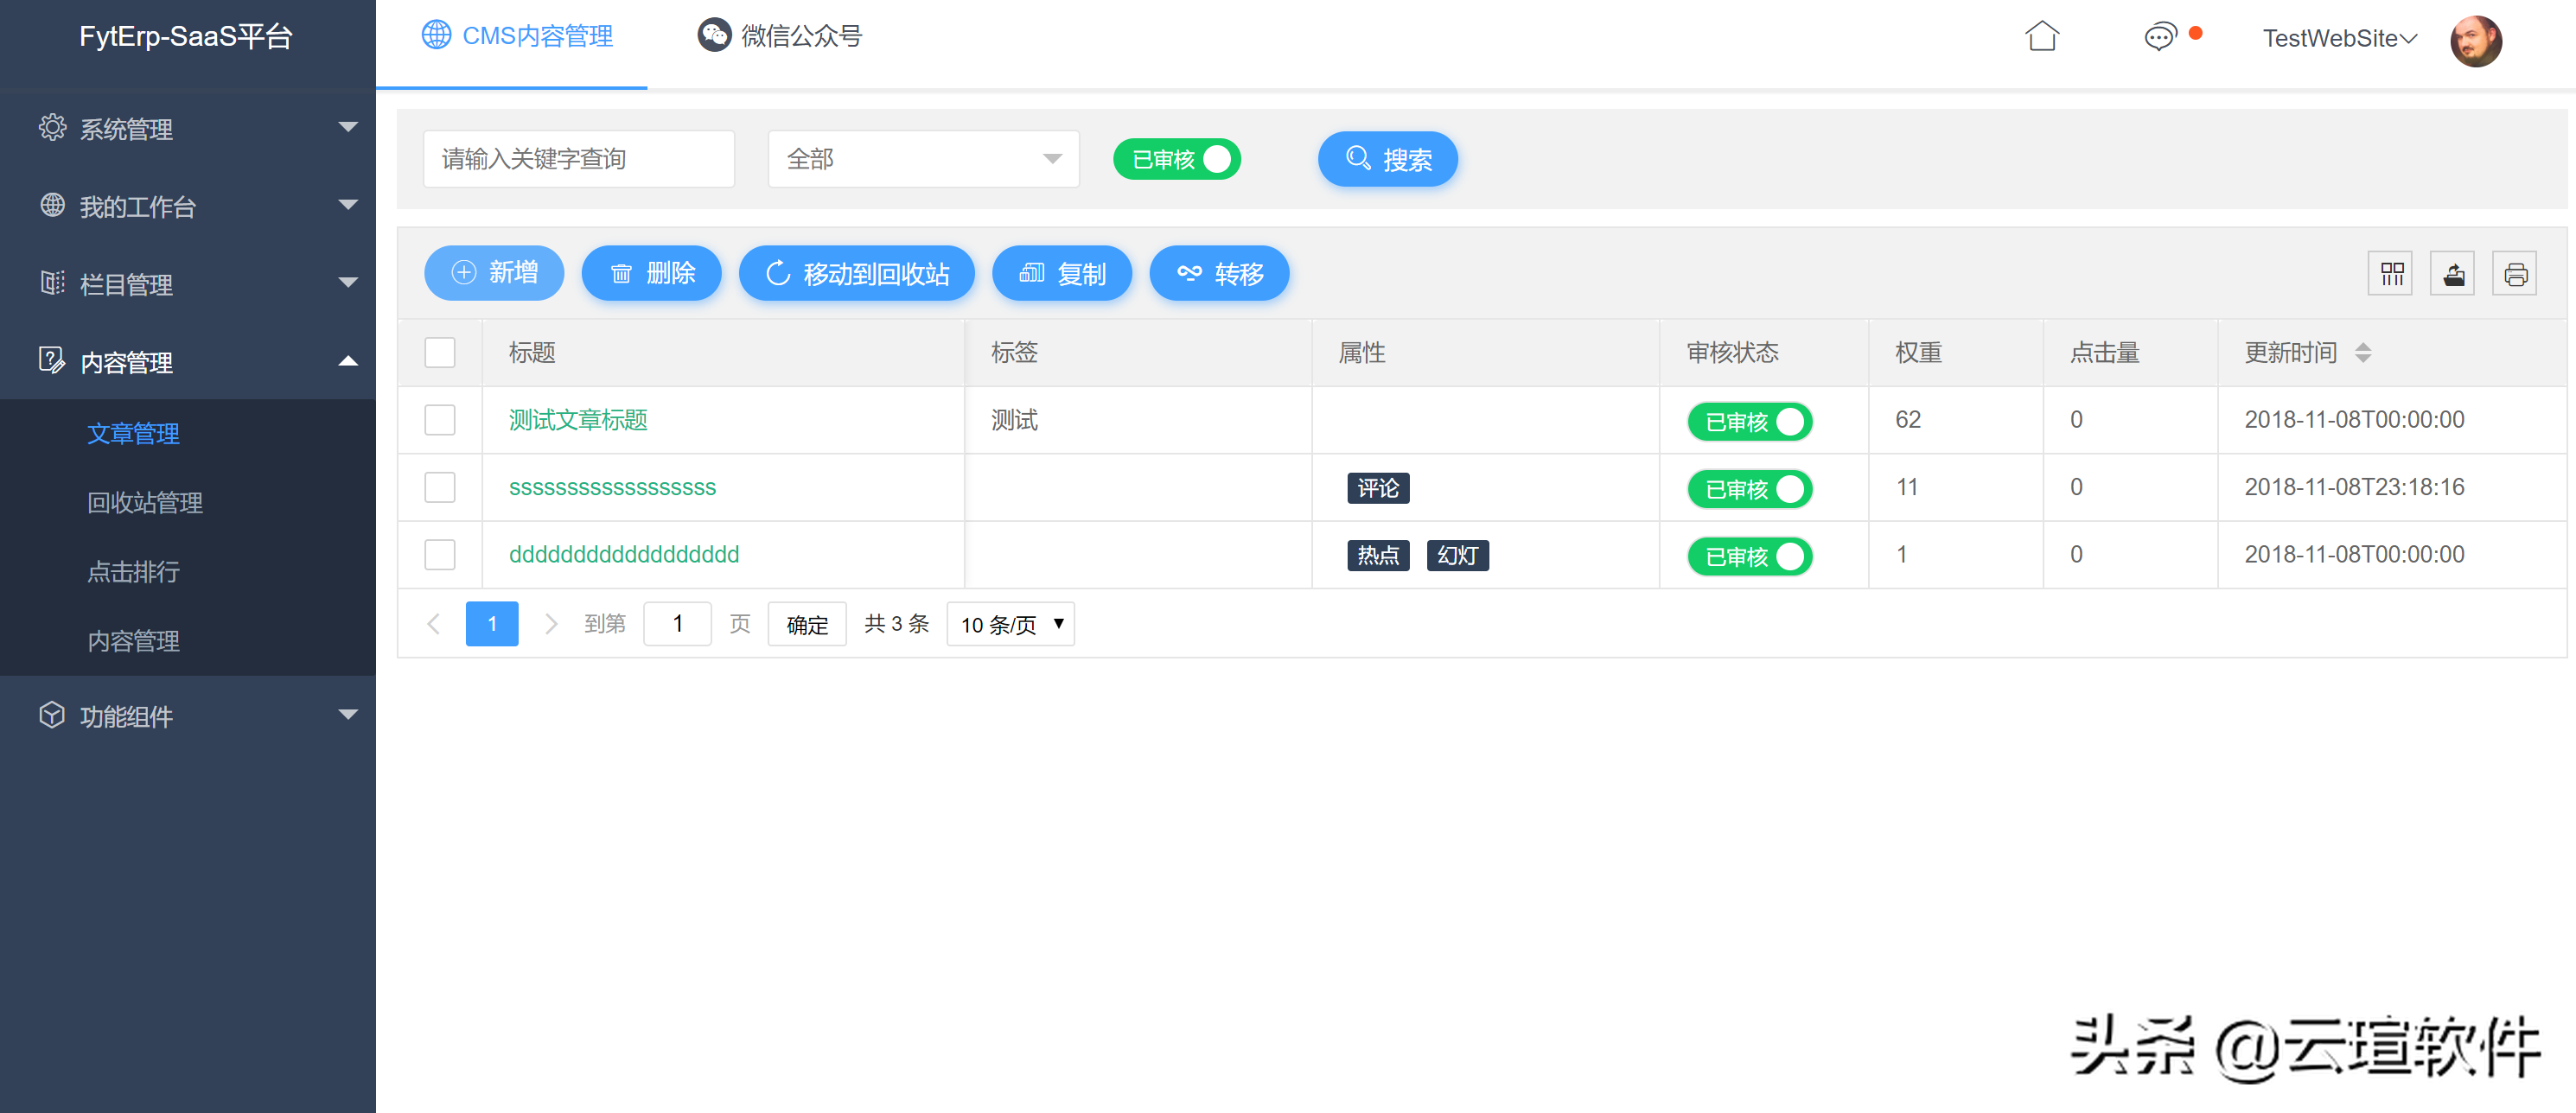Toggle the 已审核 filter switch in the search bar
This screenshot has width=2576, height=1113.
pos(1176,159)
